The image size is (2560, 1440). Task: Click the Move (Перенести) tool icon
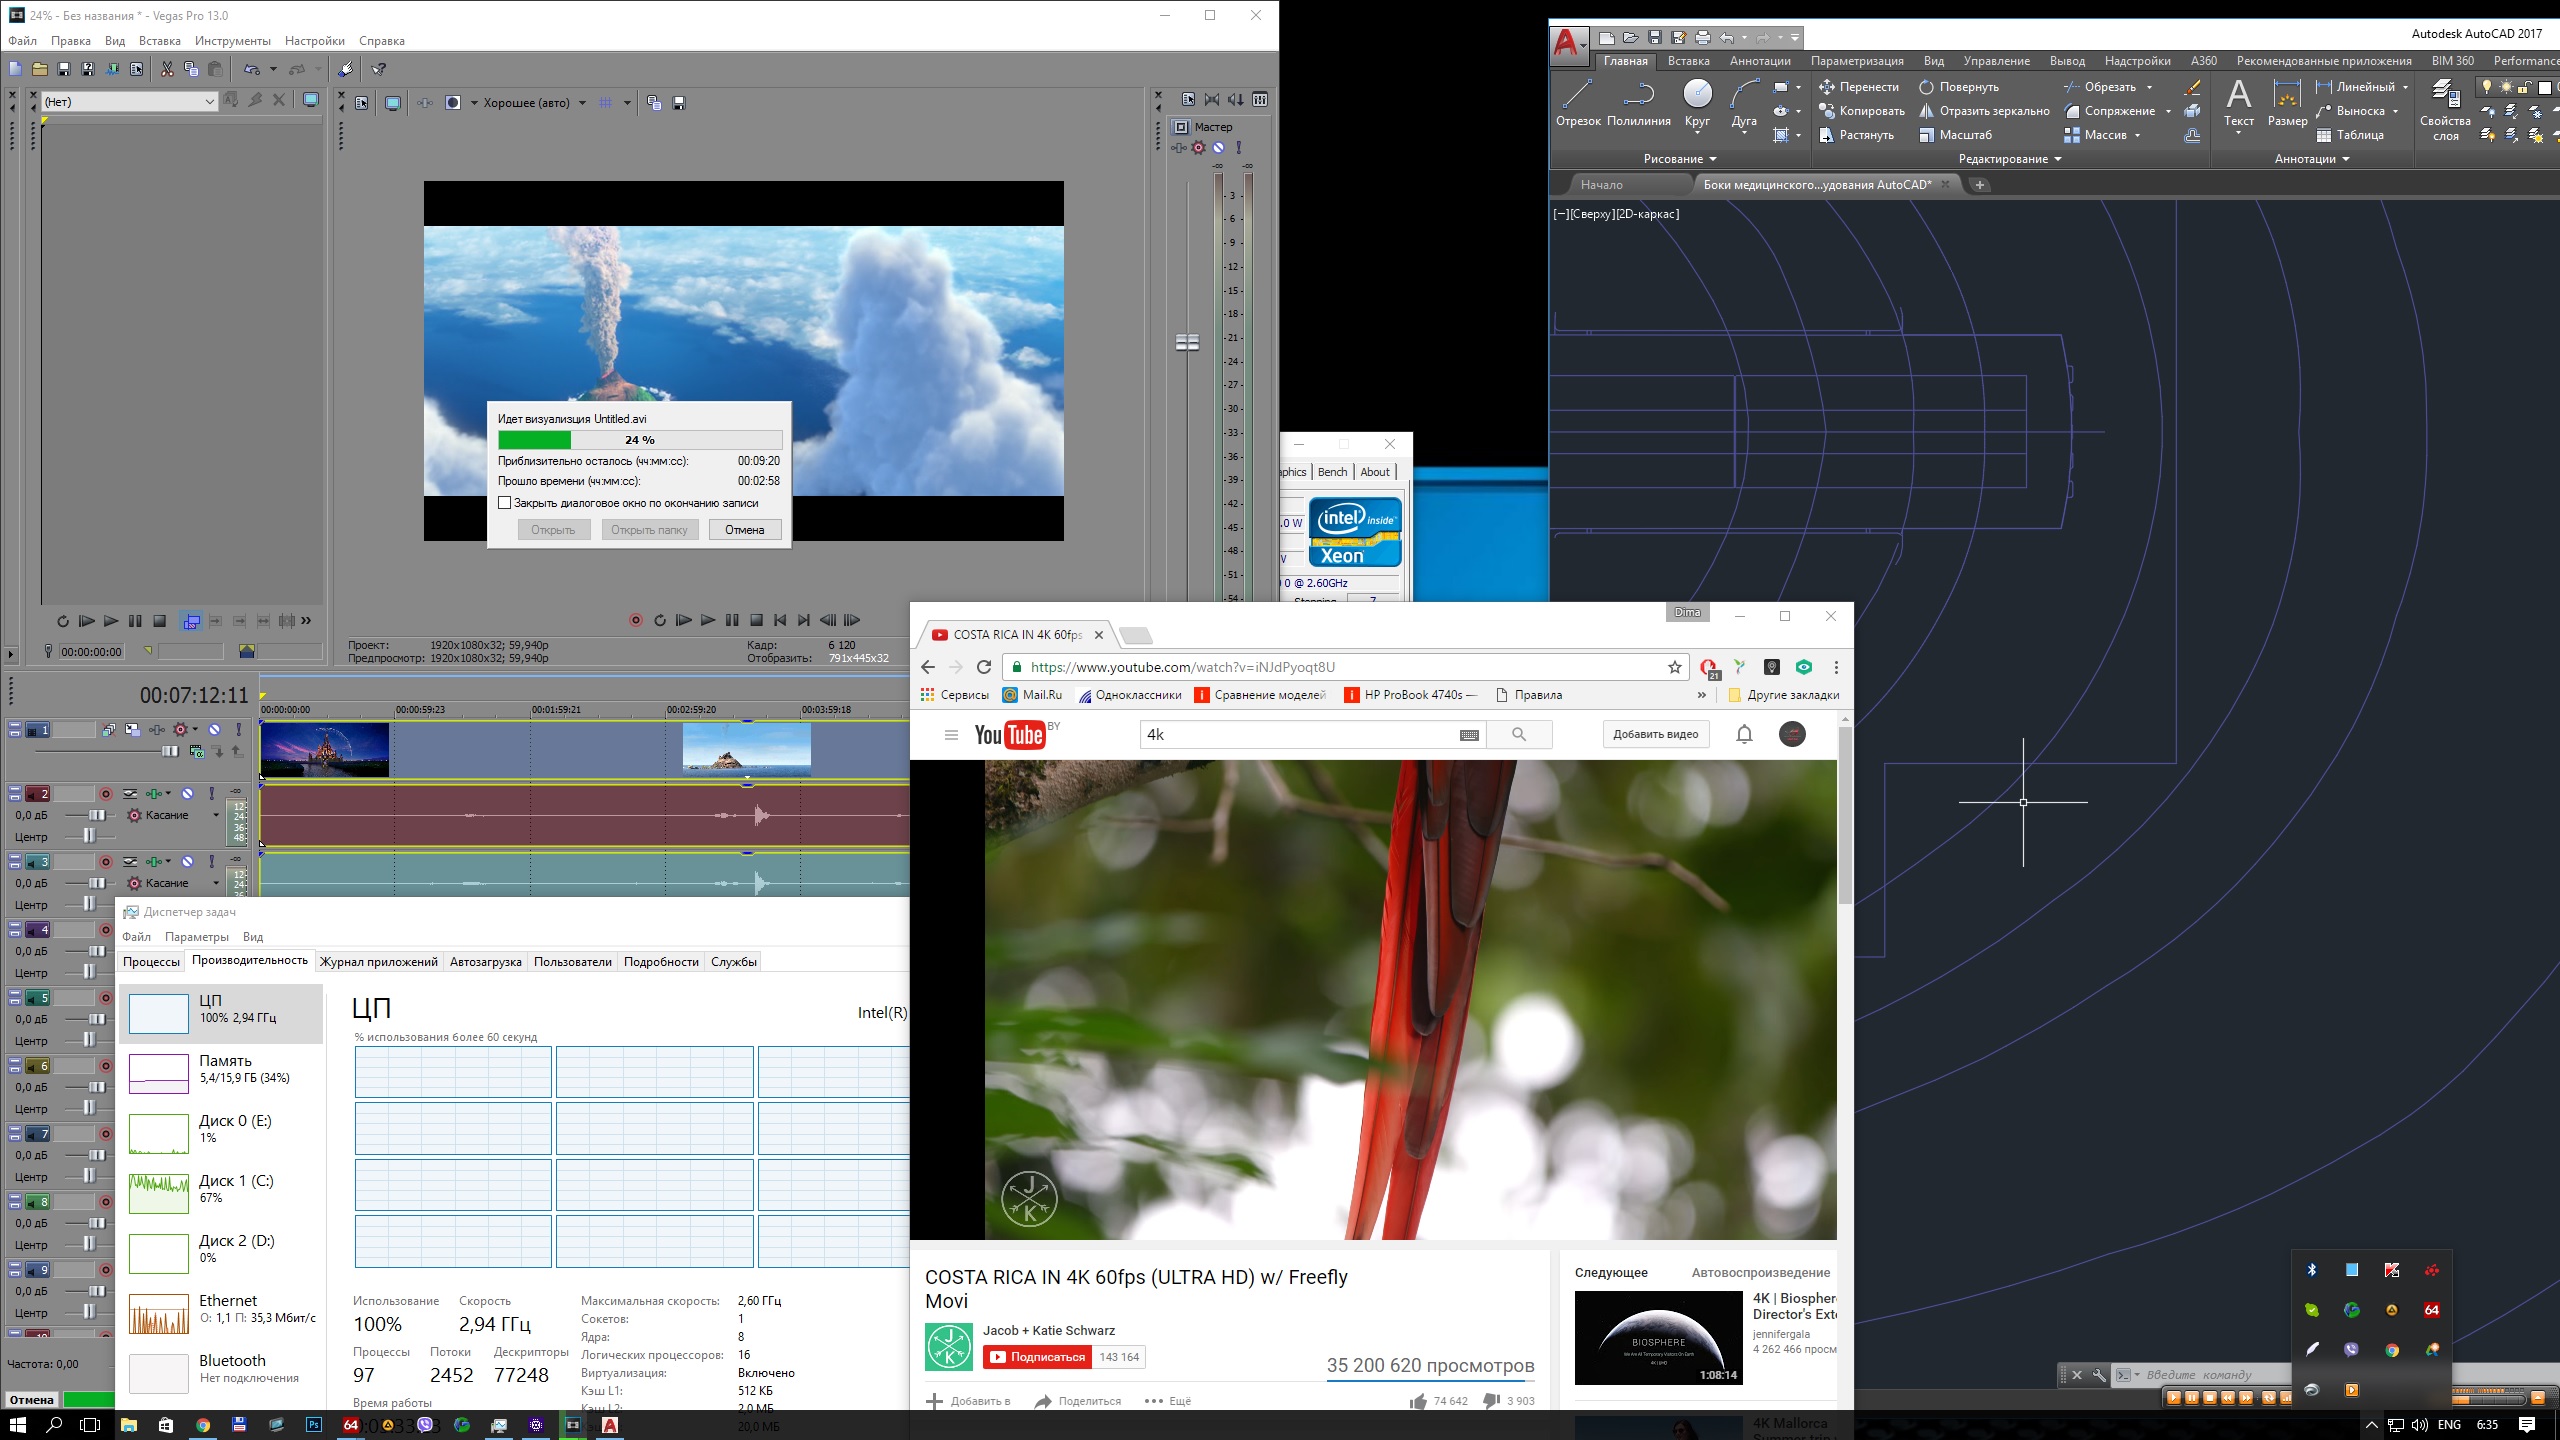[1826, 87]
